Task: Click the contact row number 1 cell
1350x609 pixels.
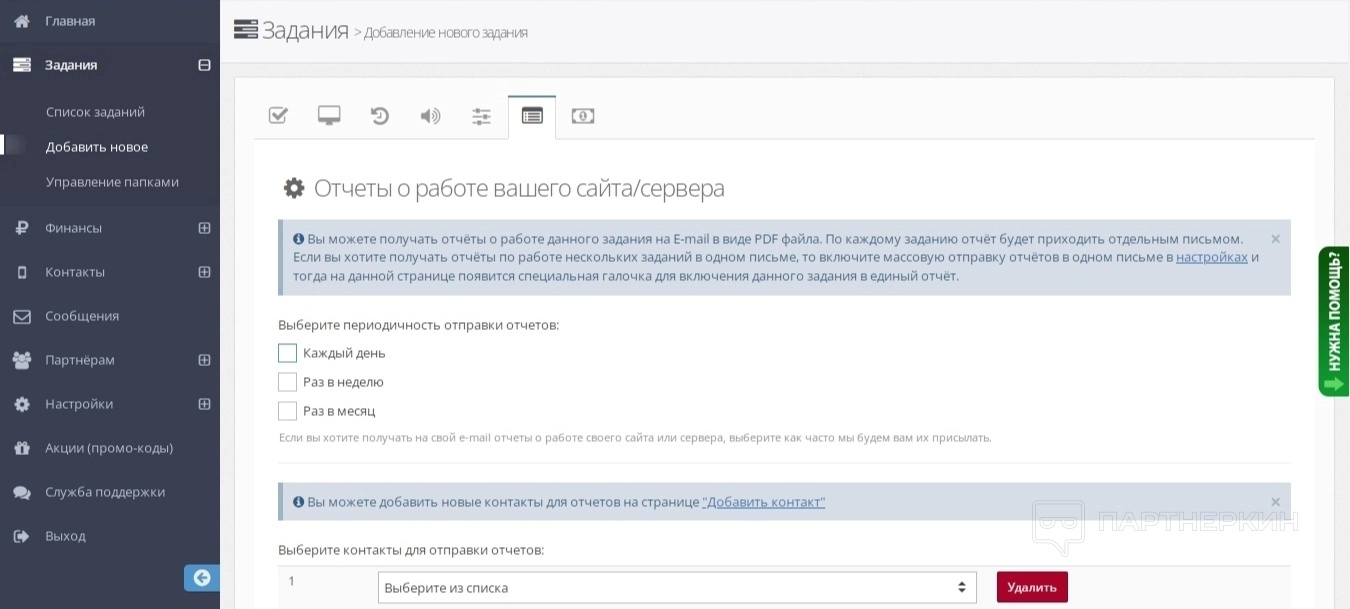Action: [292, 581]
